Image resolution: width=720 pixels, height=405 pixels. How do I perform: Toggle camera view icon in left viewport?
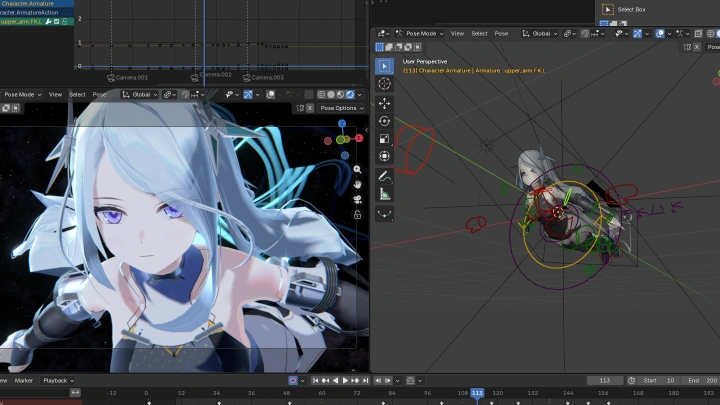(357, 199)
